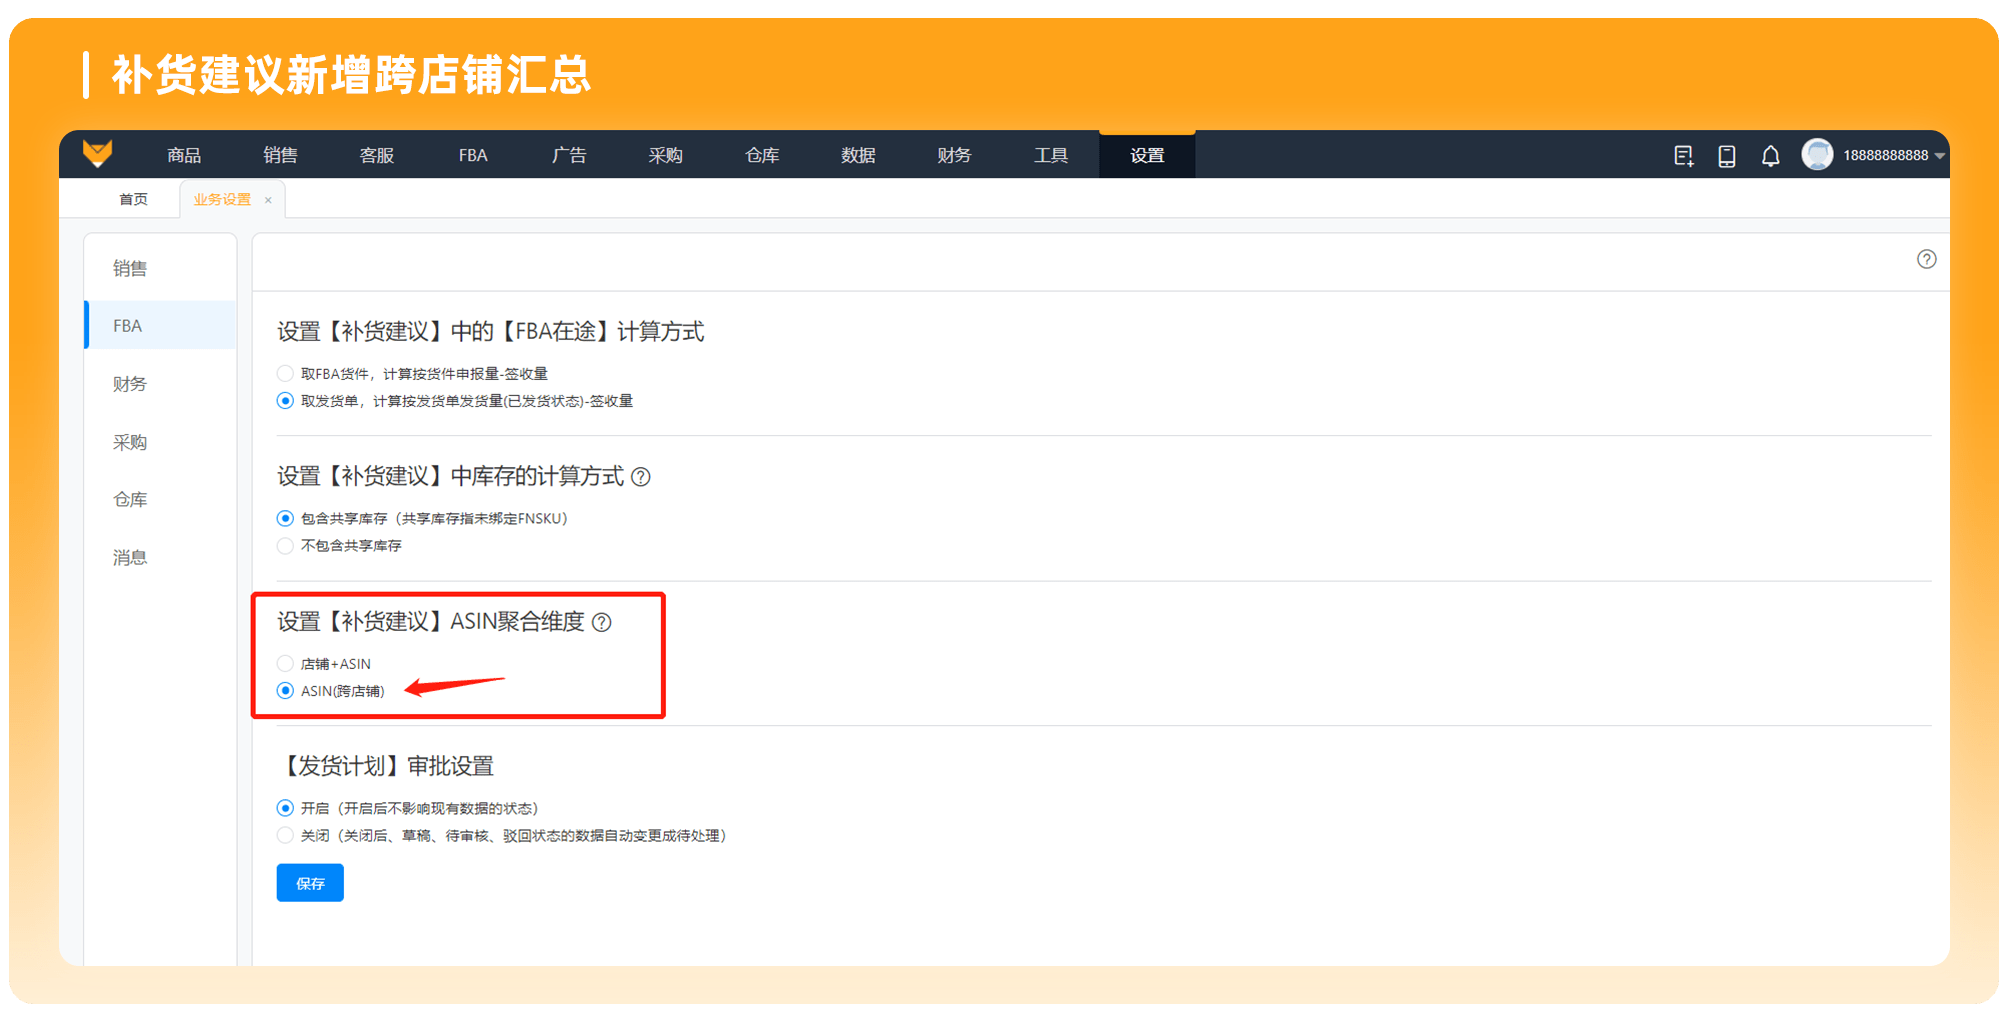The image size is (2007, 1021).
Task: Select 店铺+ASIN aggregation option
Action: (285, 664)
